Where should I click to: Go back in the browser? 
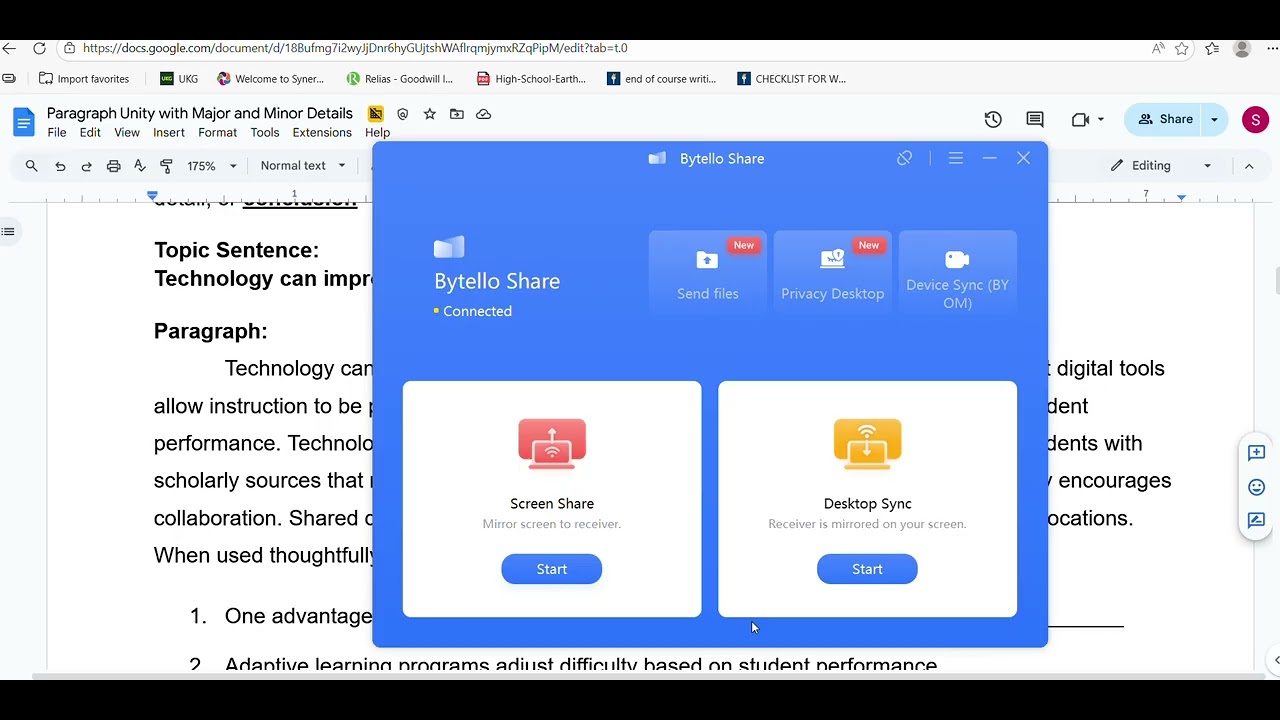(x=9, y=48)
